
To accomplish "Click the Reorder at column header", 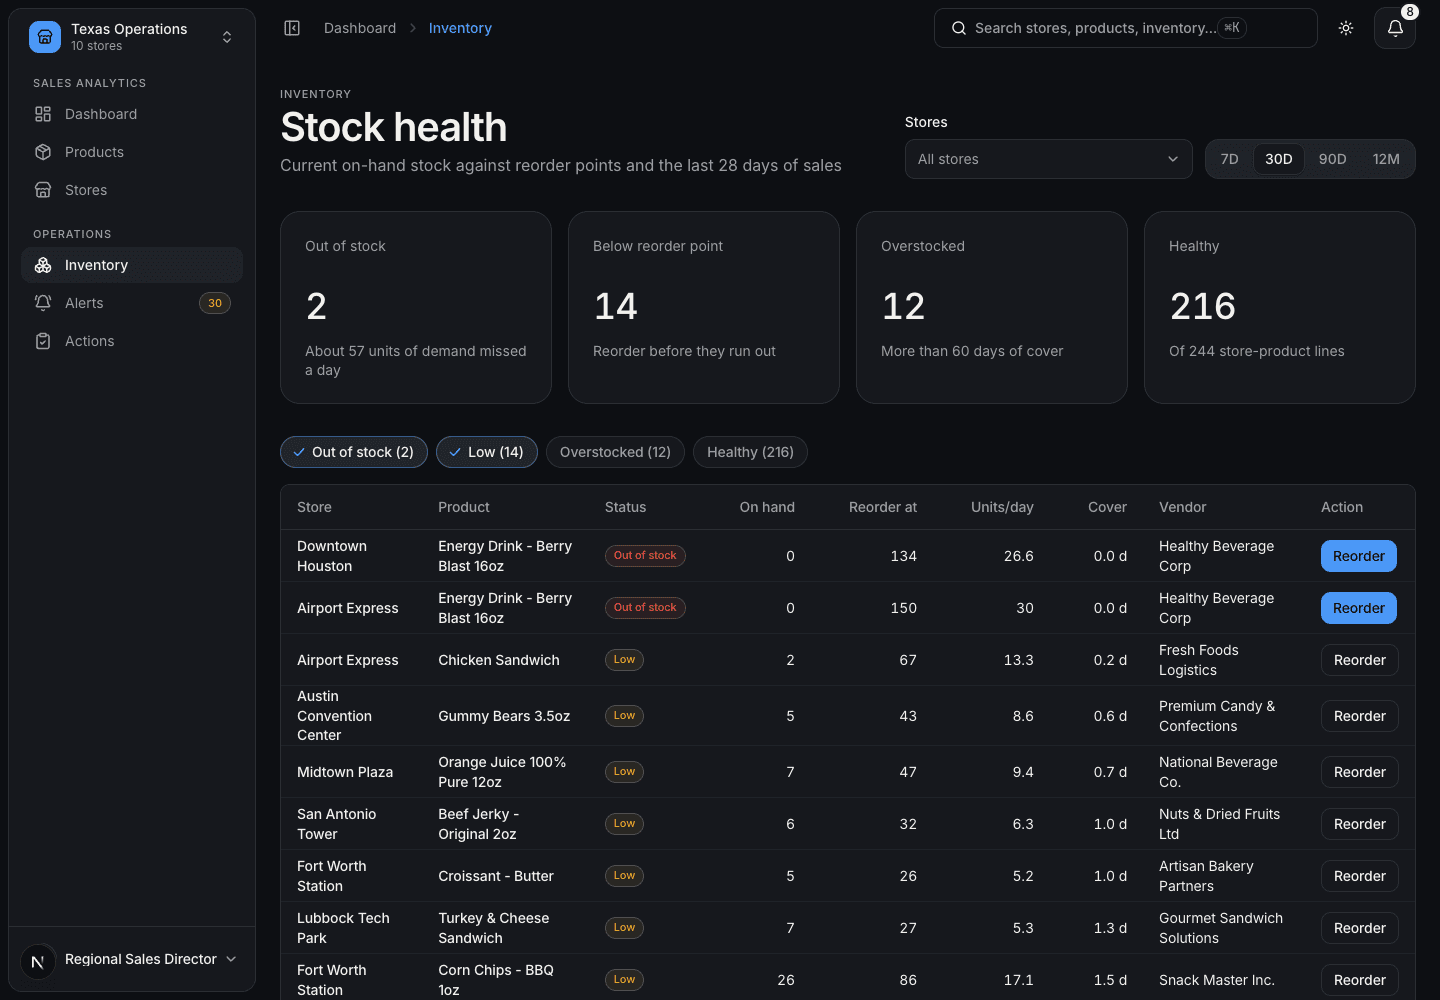I will (883, 507).
